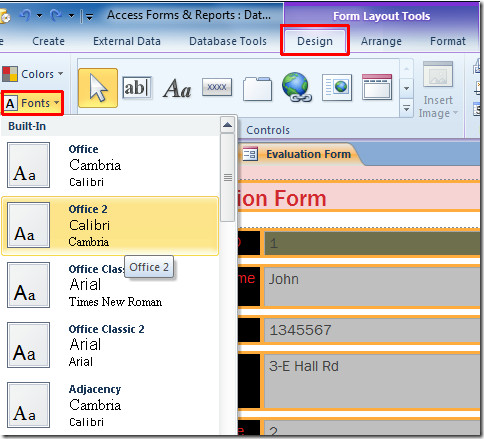Select the Navigation Control icon
This screenshot has width=484, height=439.
click(377, 87)
